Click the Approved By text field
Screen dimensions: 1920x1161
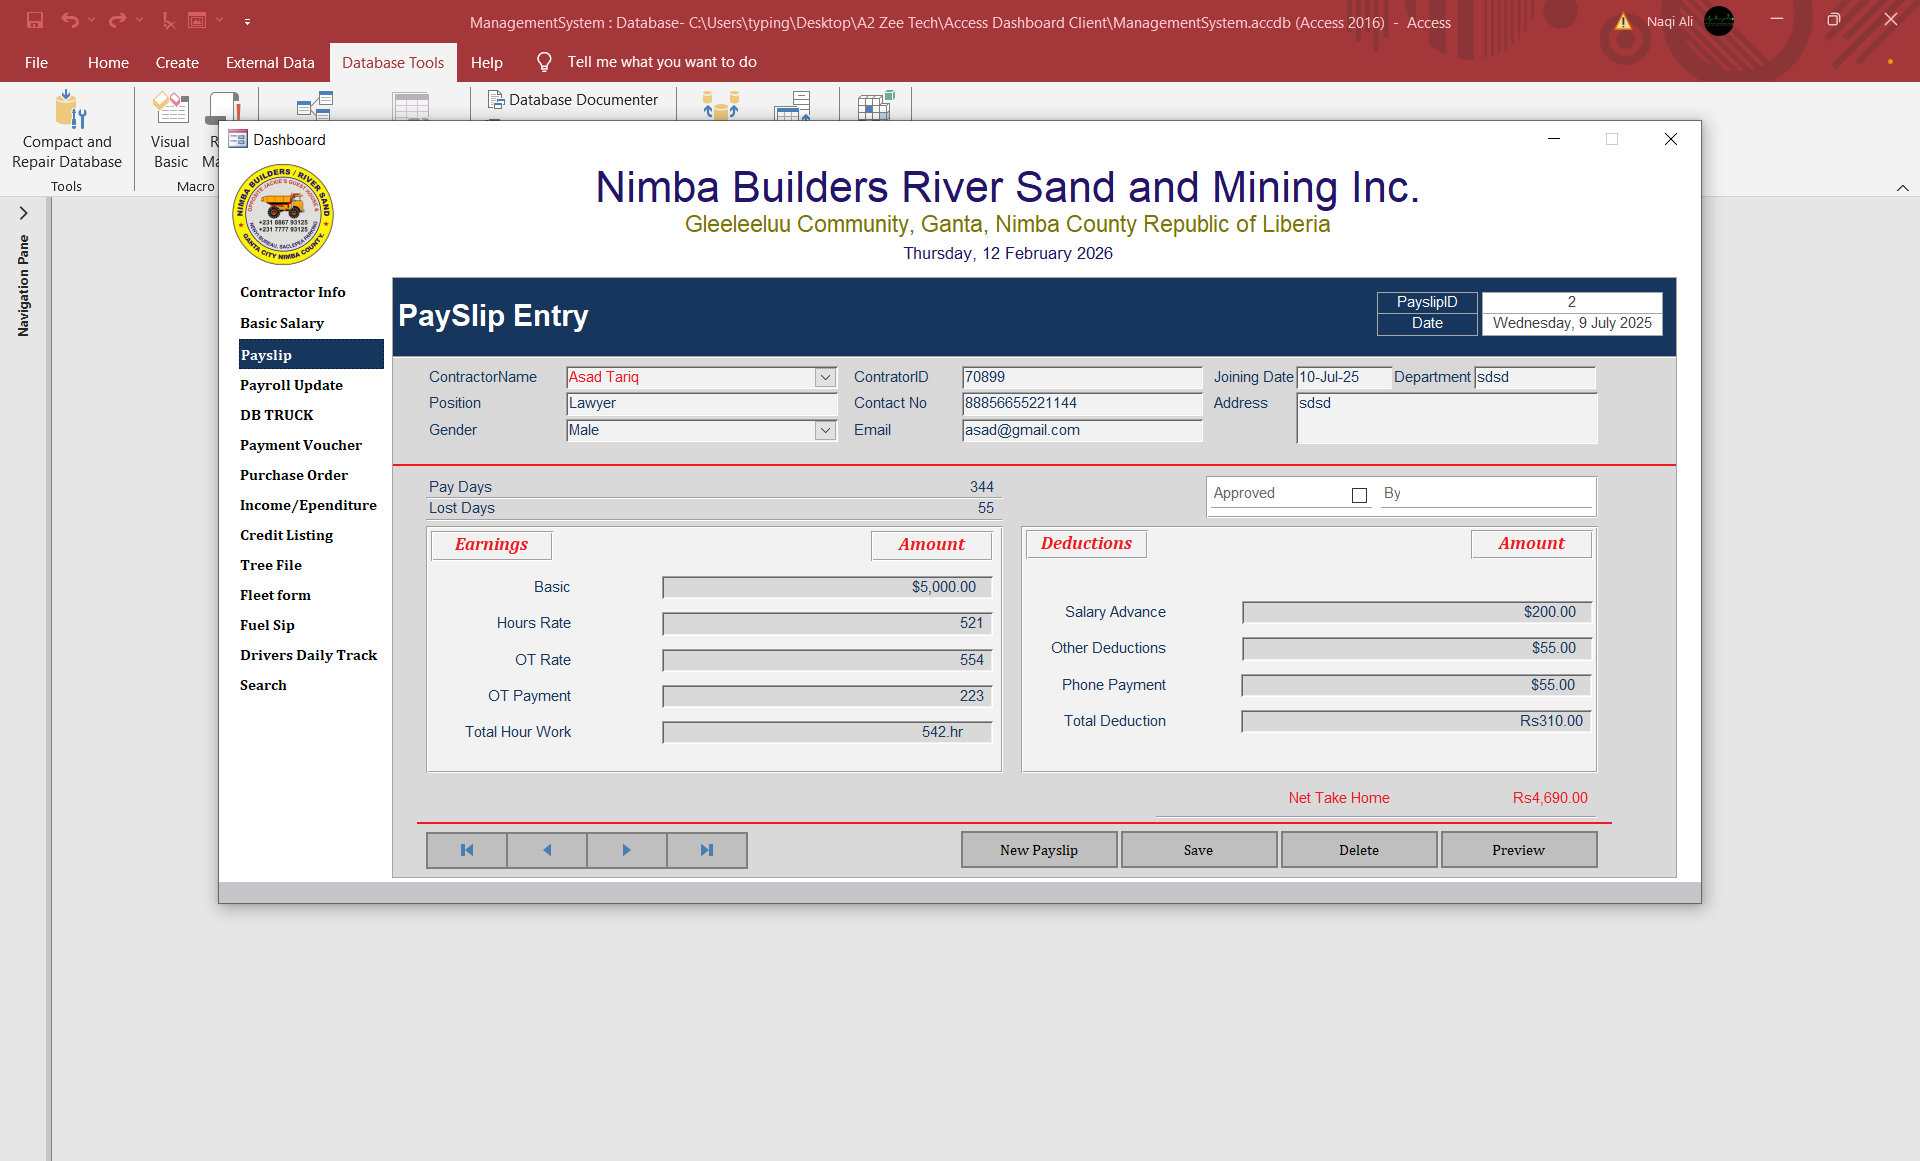[x=1486, y=495]
